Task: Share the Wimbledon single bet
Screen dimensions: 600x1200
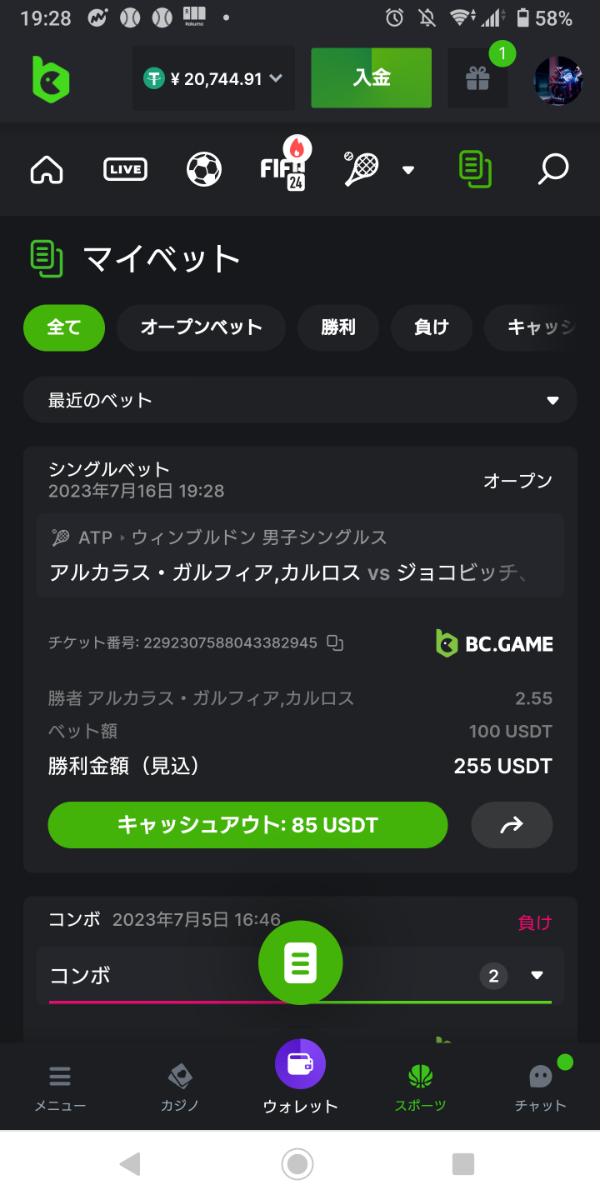Action: tap(512, 825)
